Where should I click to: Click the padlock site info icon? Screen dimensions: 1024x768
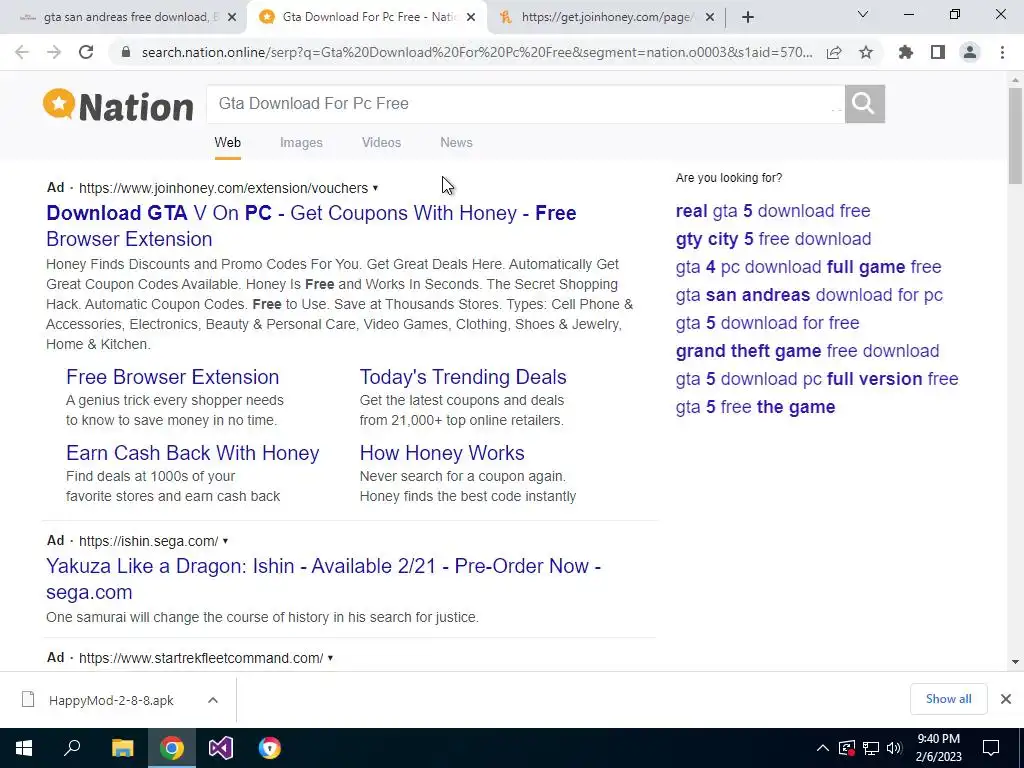coord(127,52)
